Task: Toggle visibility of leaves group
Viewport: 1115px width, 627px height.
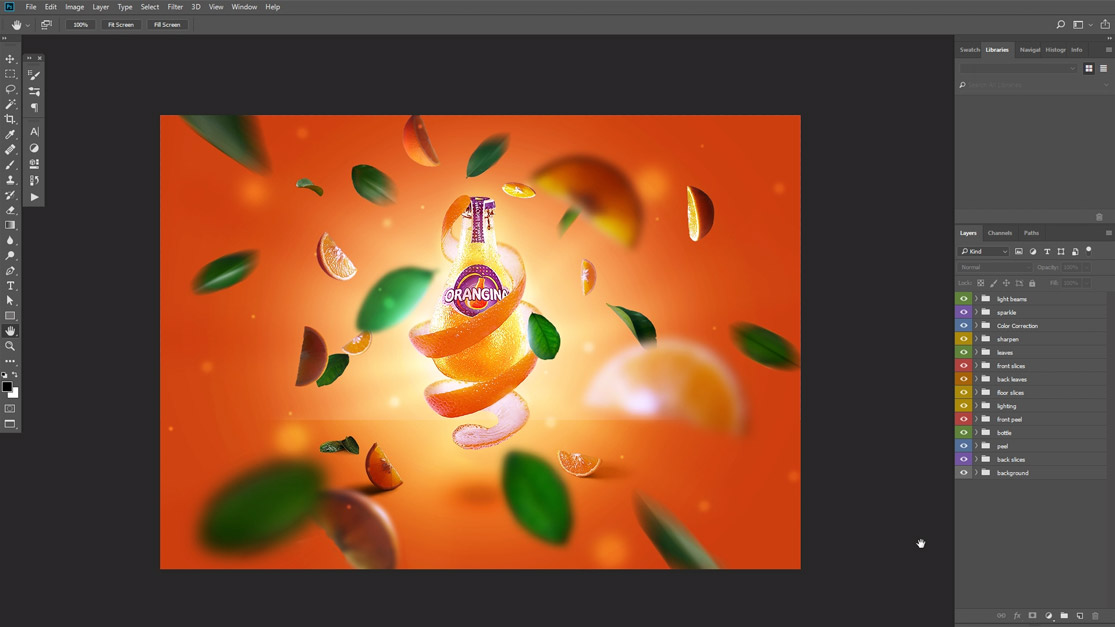Action: coord(964,353)
